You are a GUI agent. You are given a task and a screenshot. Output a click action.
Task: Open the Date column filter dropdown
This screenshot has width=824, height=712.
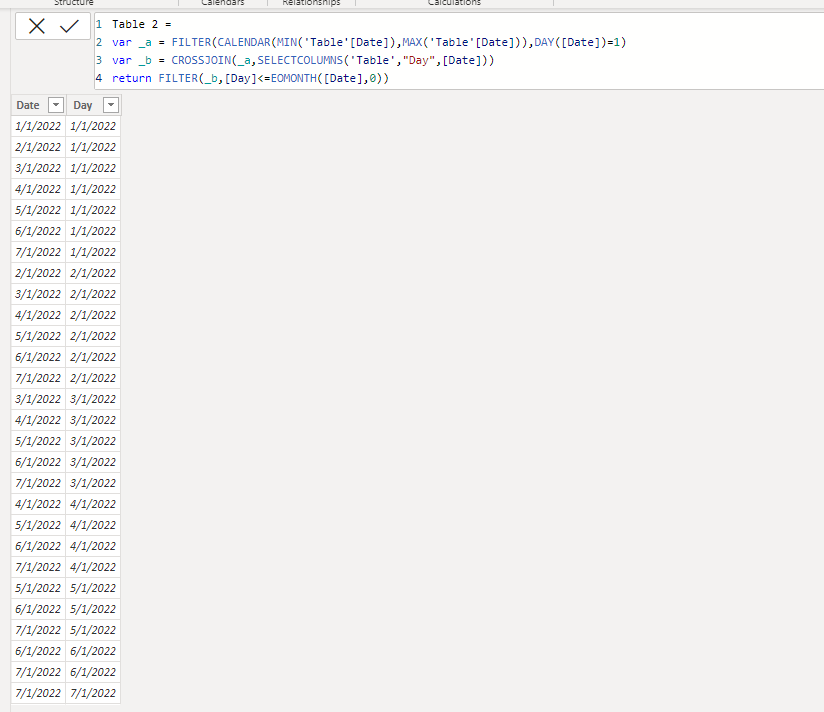pos(56,105)
